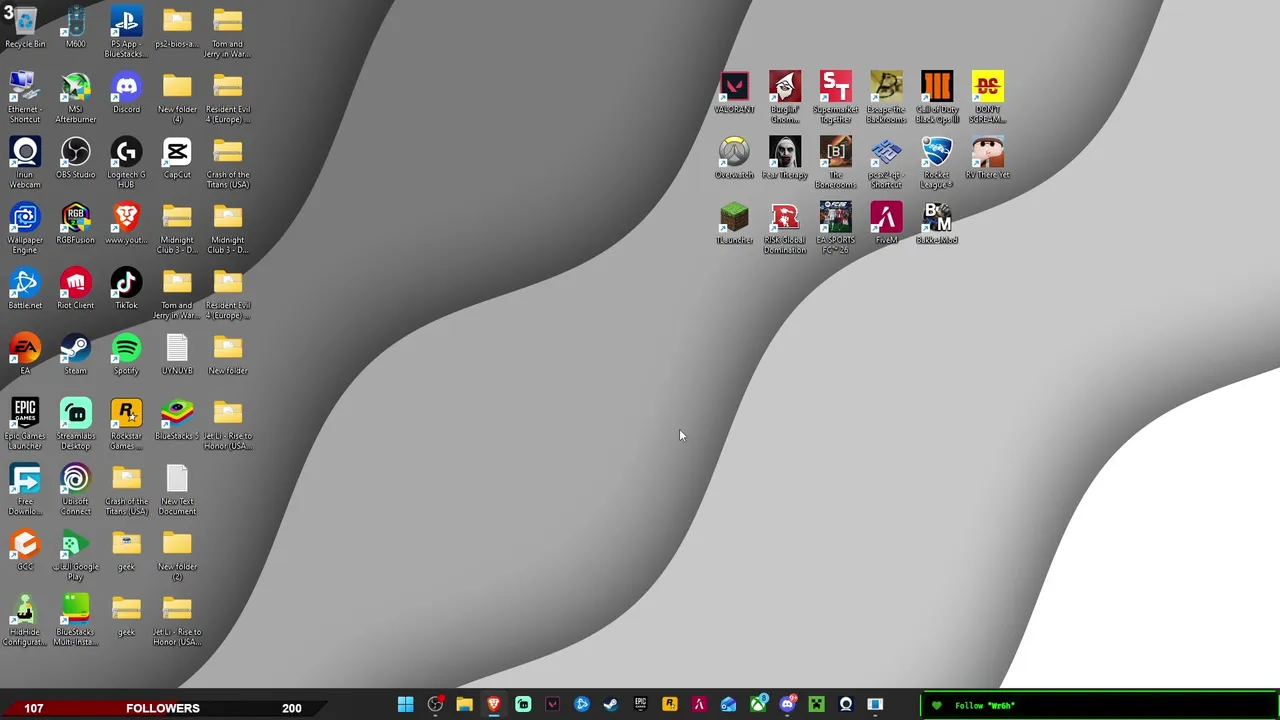The image size is (1280, 720).
Task: Select the Steam desktop shortcut
Action: click(75, 354)
